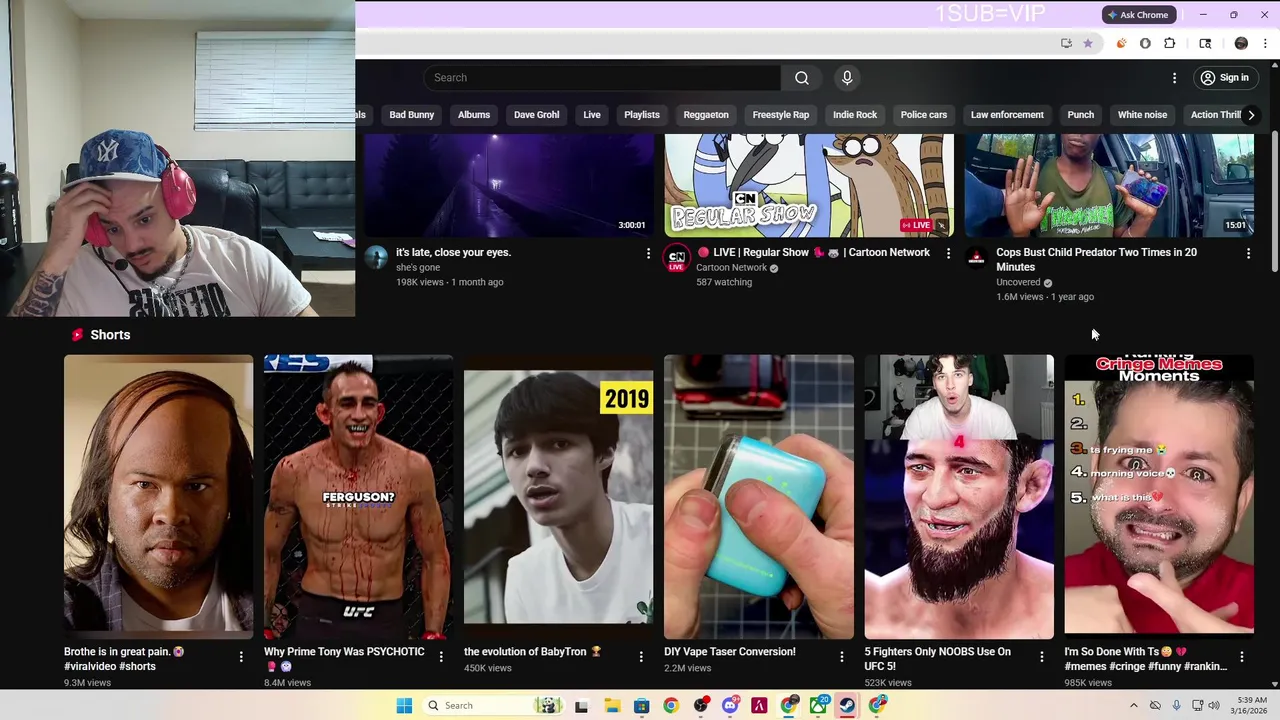The image size is (1280, 720).
Task: Click the Windows taskbar Search box
Action: point(492,706)
